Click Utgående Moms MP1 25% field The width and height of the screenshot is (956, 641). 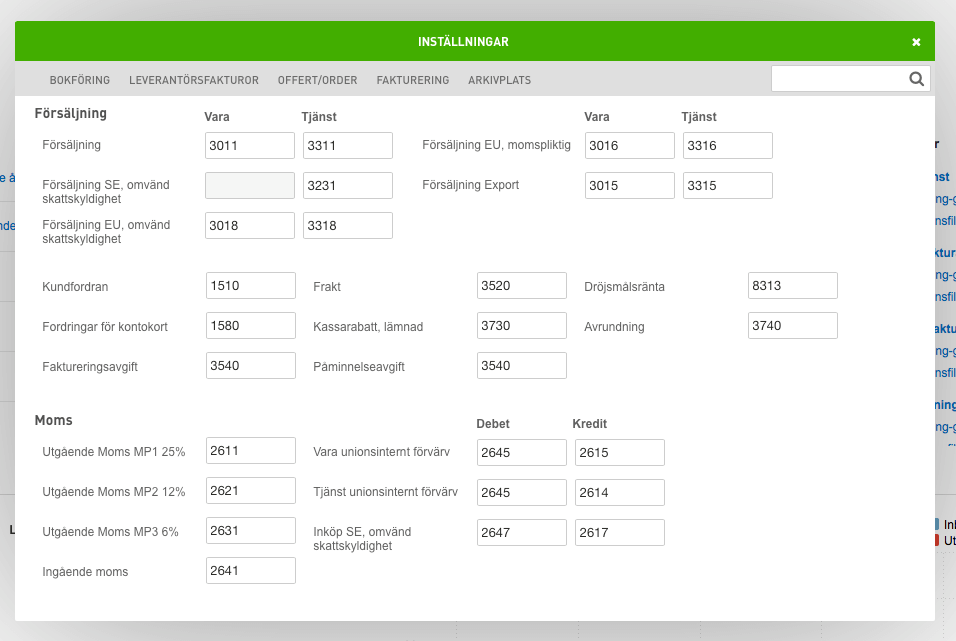pos(250,451)
